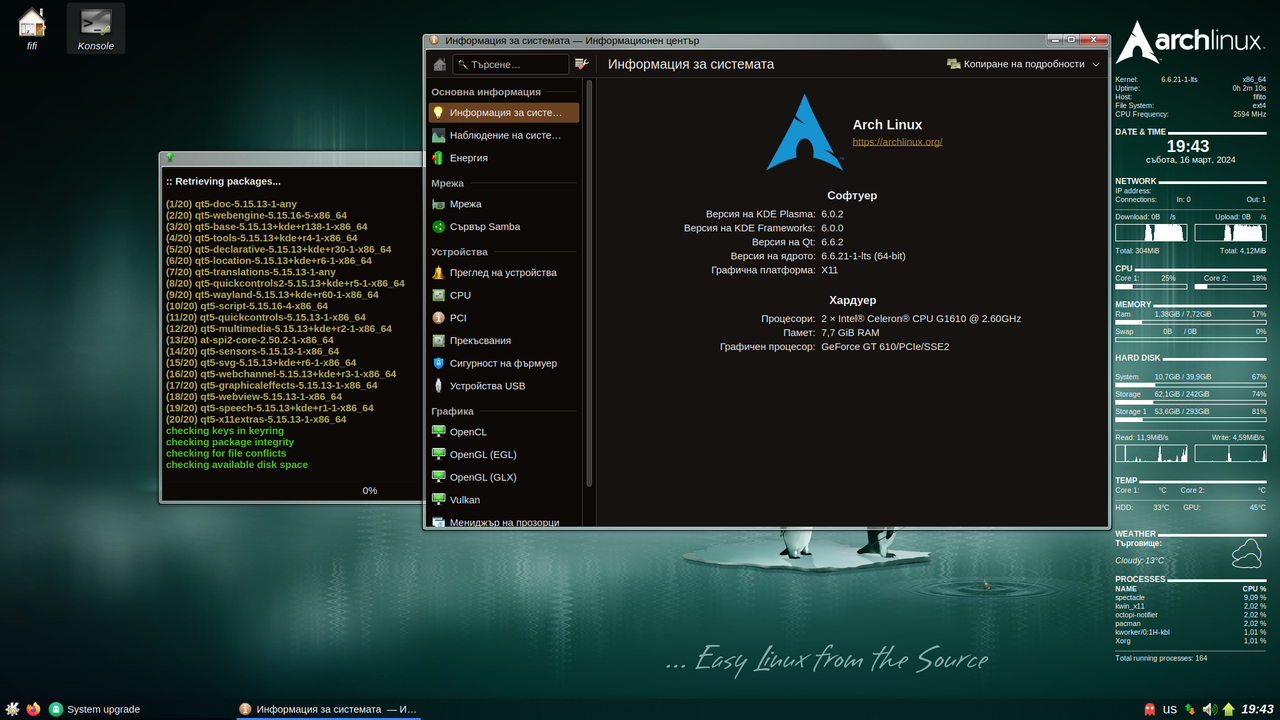
Task: Click the lightbulb icon for Информация за системата
Action: (x=438, y=113)
